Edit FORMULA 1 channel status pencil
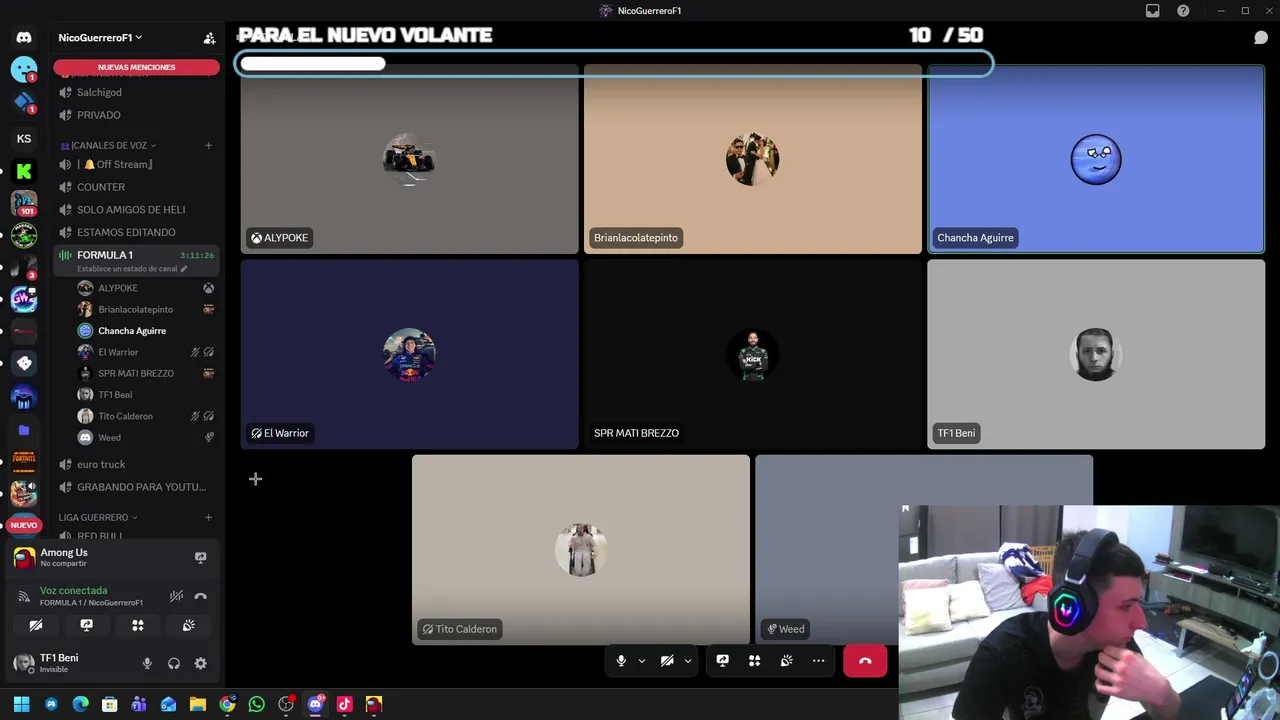This screenshot has width=1280, height=720. [184, 269]
